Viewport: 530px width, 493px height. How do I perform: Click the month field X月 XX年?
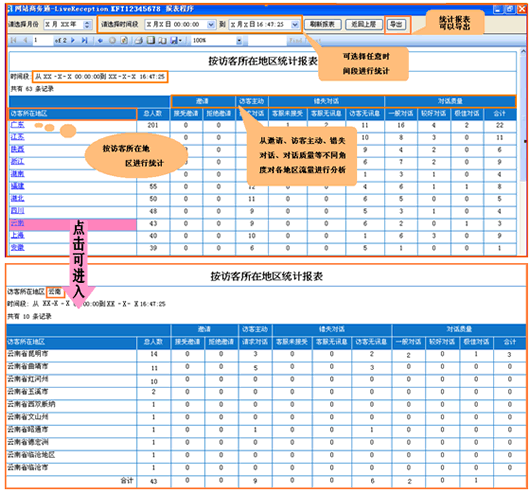point(64,24)
